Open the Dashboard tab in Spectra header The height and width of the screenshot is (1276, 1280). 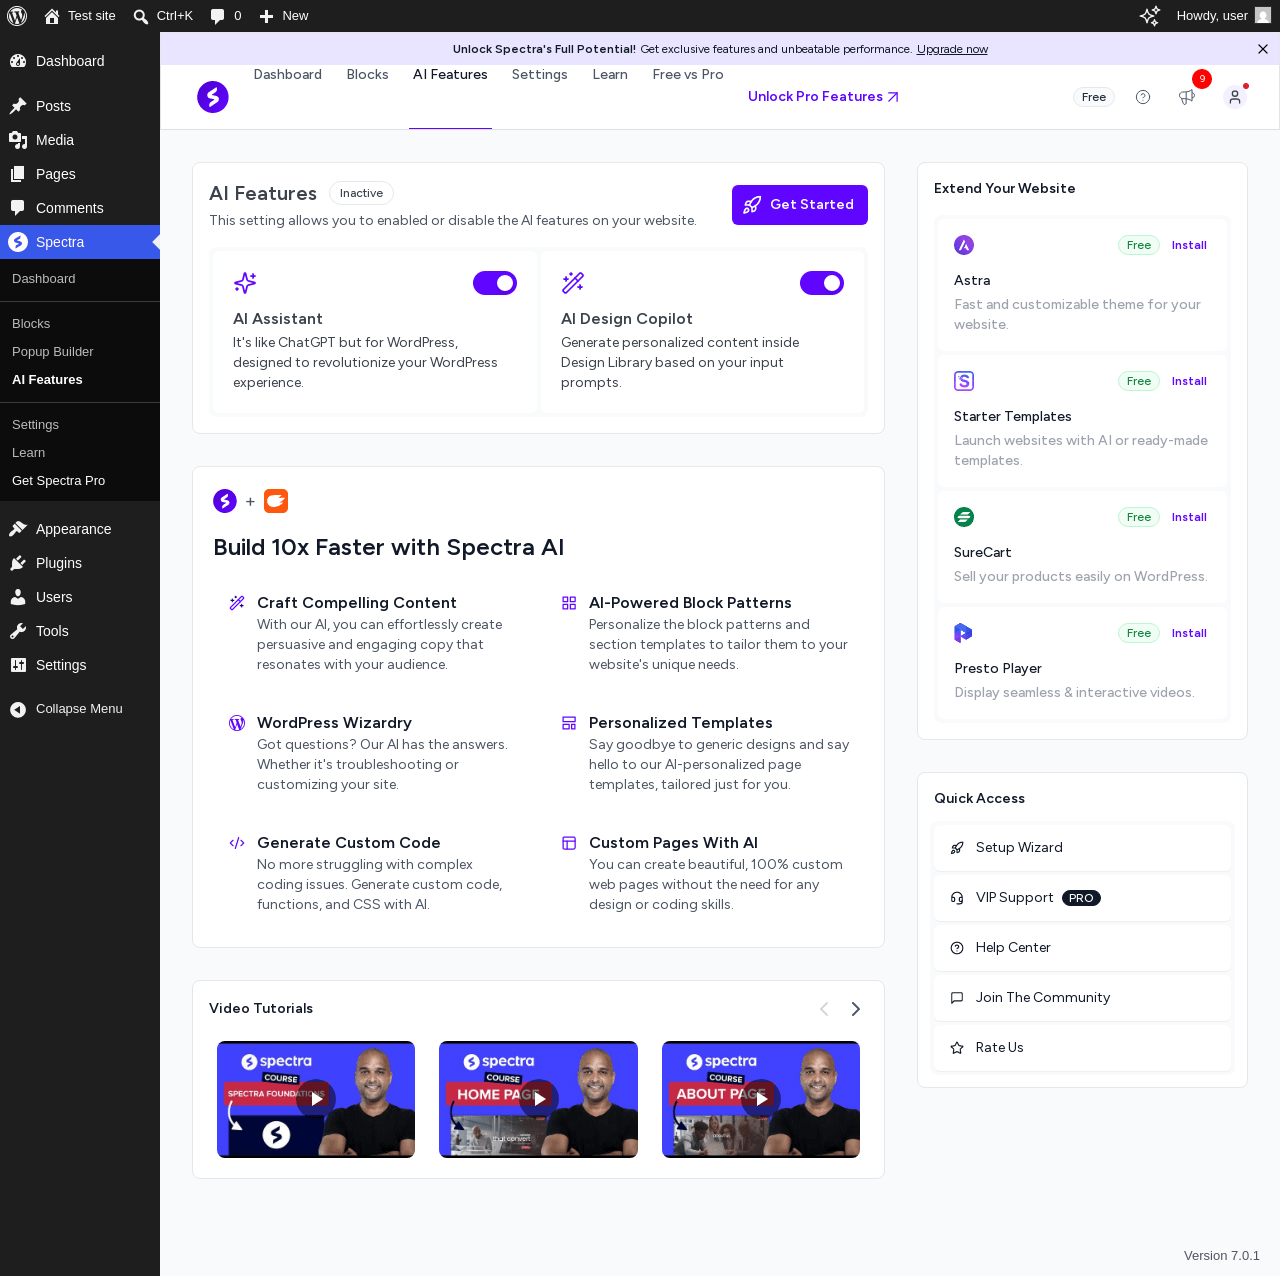[288, 75]
